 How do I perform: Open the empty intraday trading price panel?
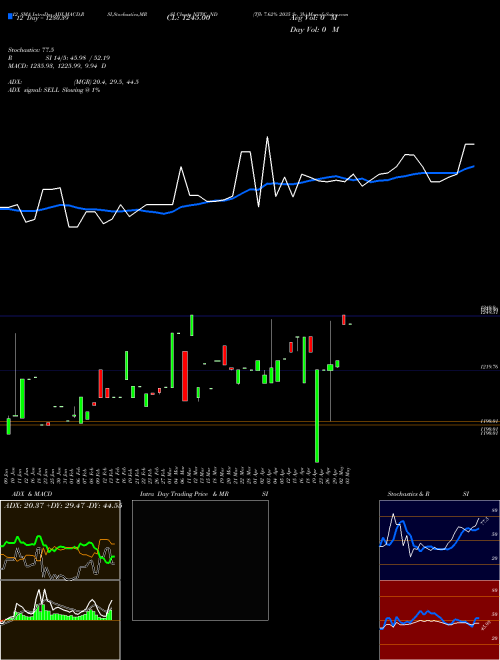200,560
